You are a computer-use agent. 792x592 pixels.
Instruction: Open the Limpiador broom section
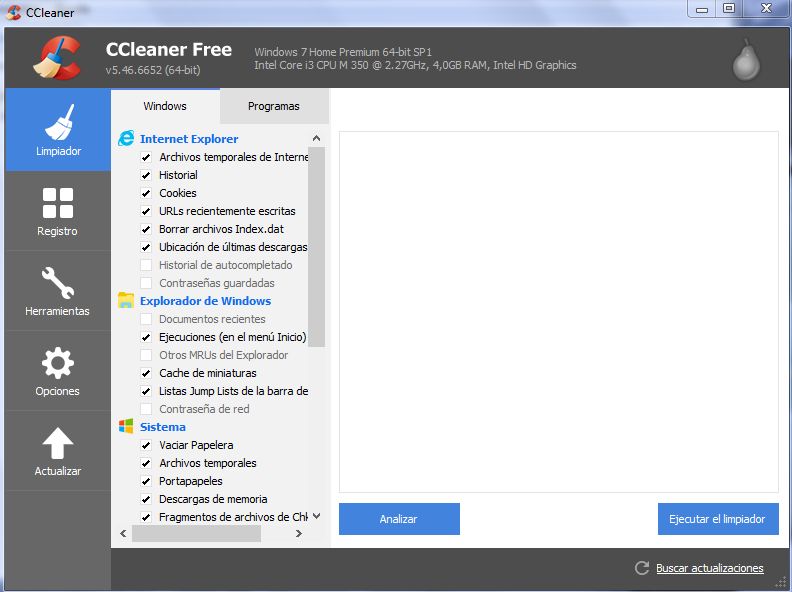pos(58,130)
